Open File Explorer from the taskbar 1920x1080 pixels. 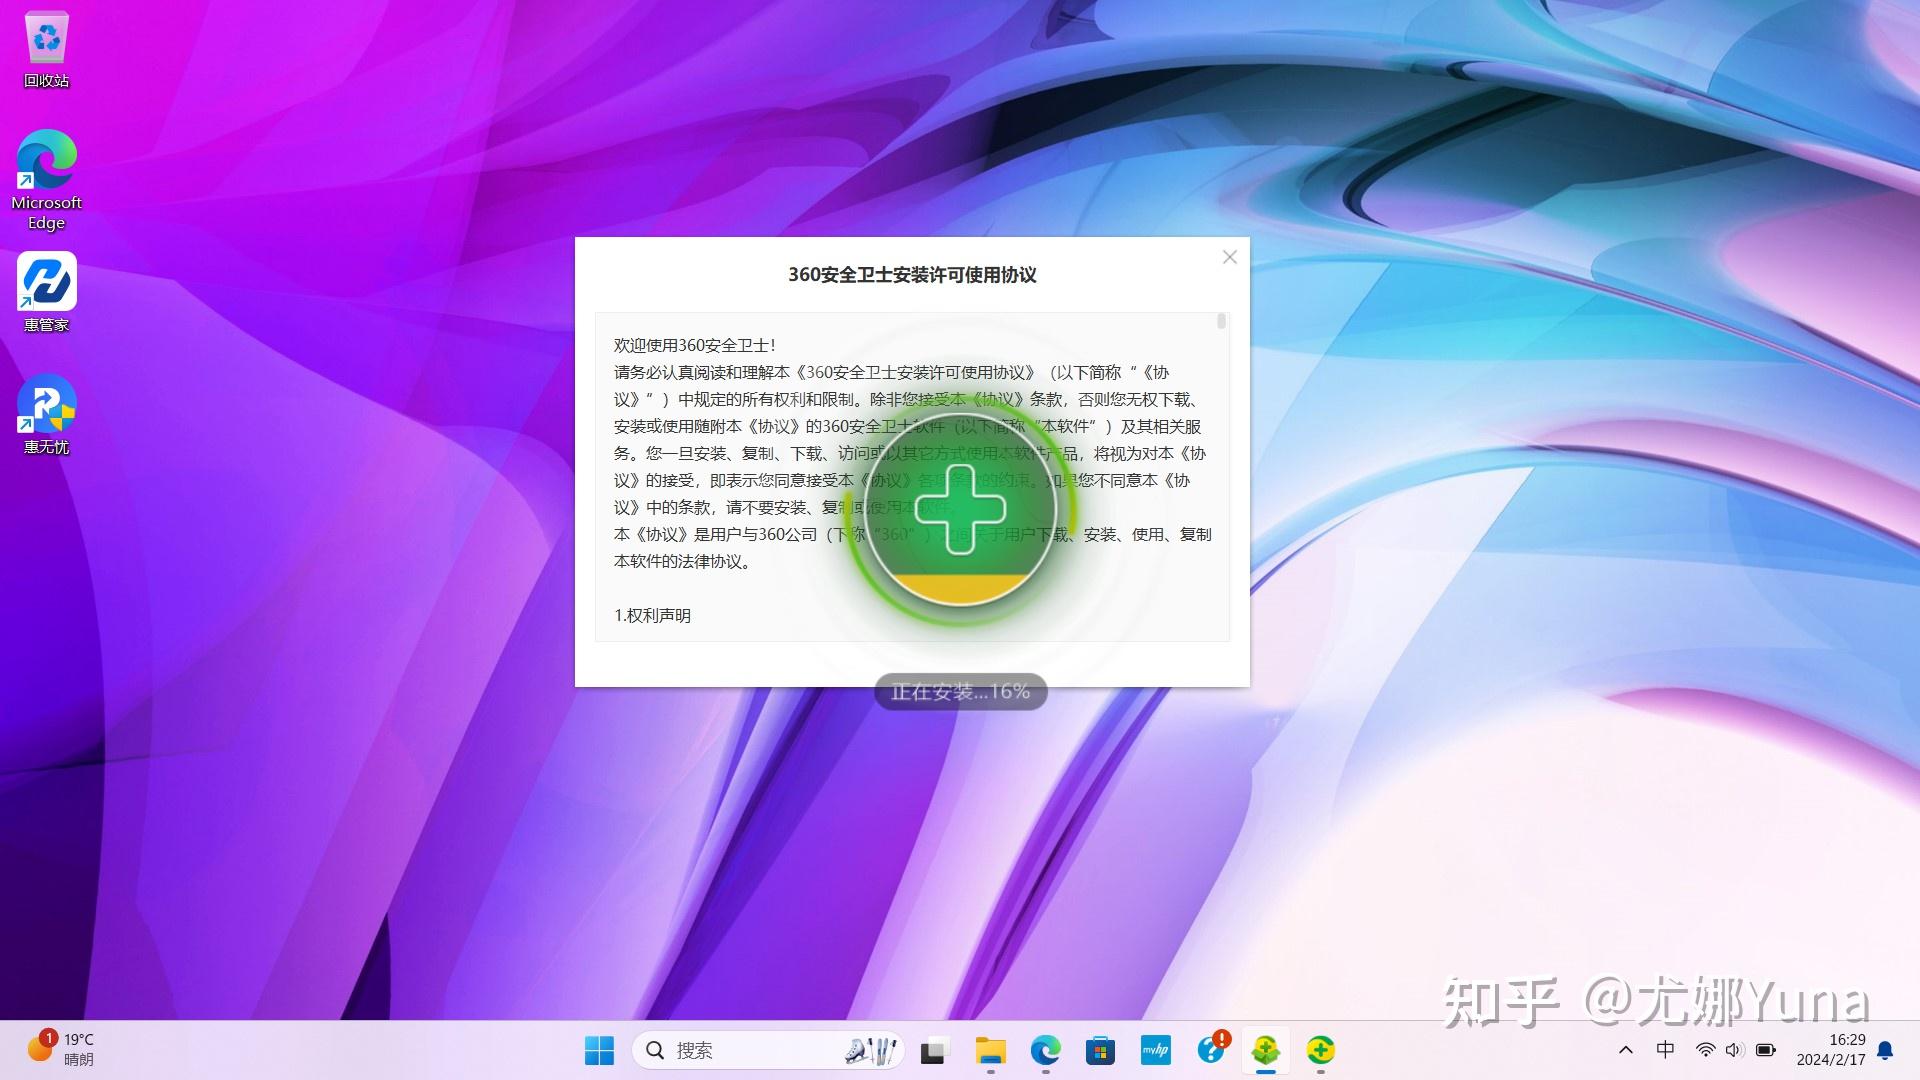pos(990,1050)
